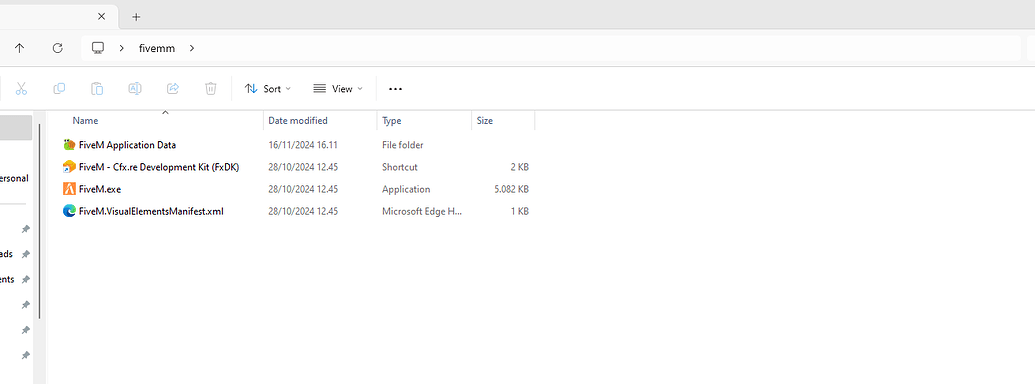Click the navigation pane scrollbar
This screenshot has height=384, width=1035.
point(40,222)
